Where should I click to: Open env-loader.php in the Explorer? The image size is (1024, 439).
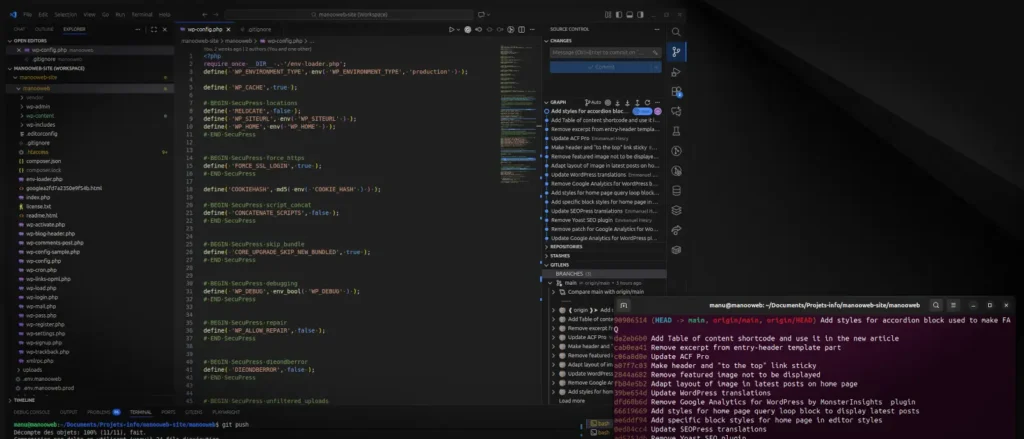click(44, 179)
